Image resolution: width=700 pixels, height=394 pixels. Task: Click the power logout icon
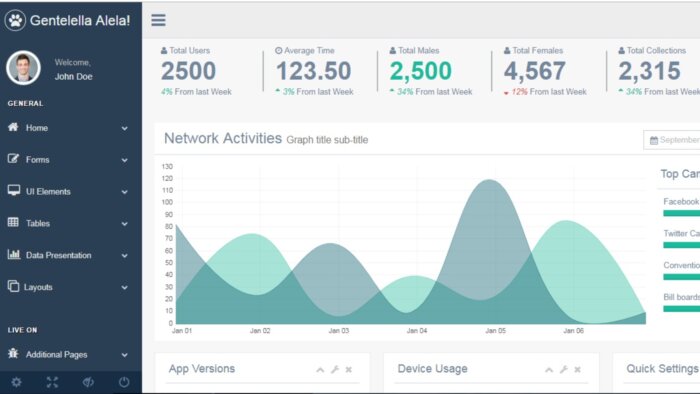(x=124, y=382)
